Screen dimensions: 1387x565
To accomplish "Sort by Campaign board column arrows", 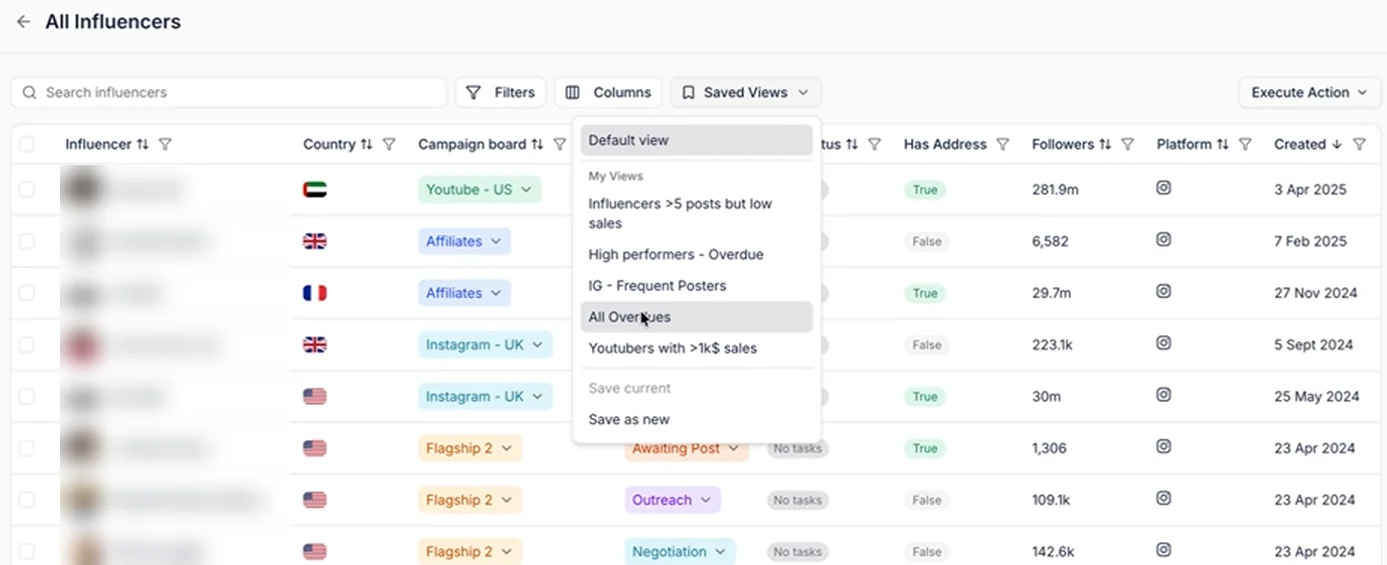I will [537, 144].
